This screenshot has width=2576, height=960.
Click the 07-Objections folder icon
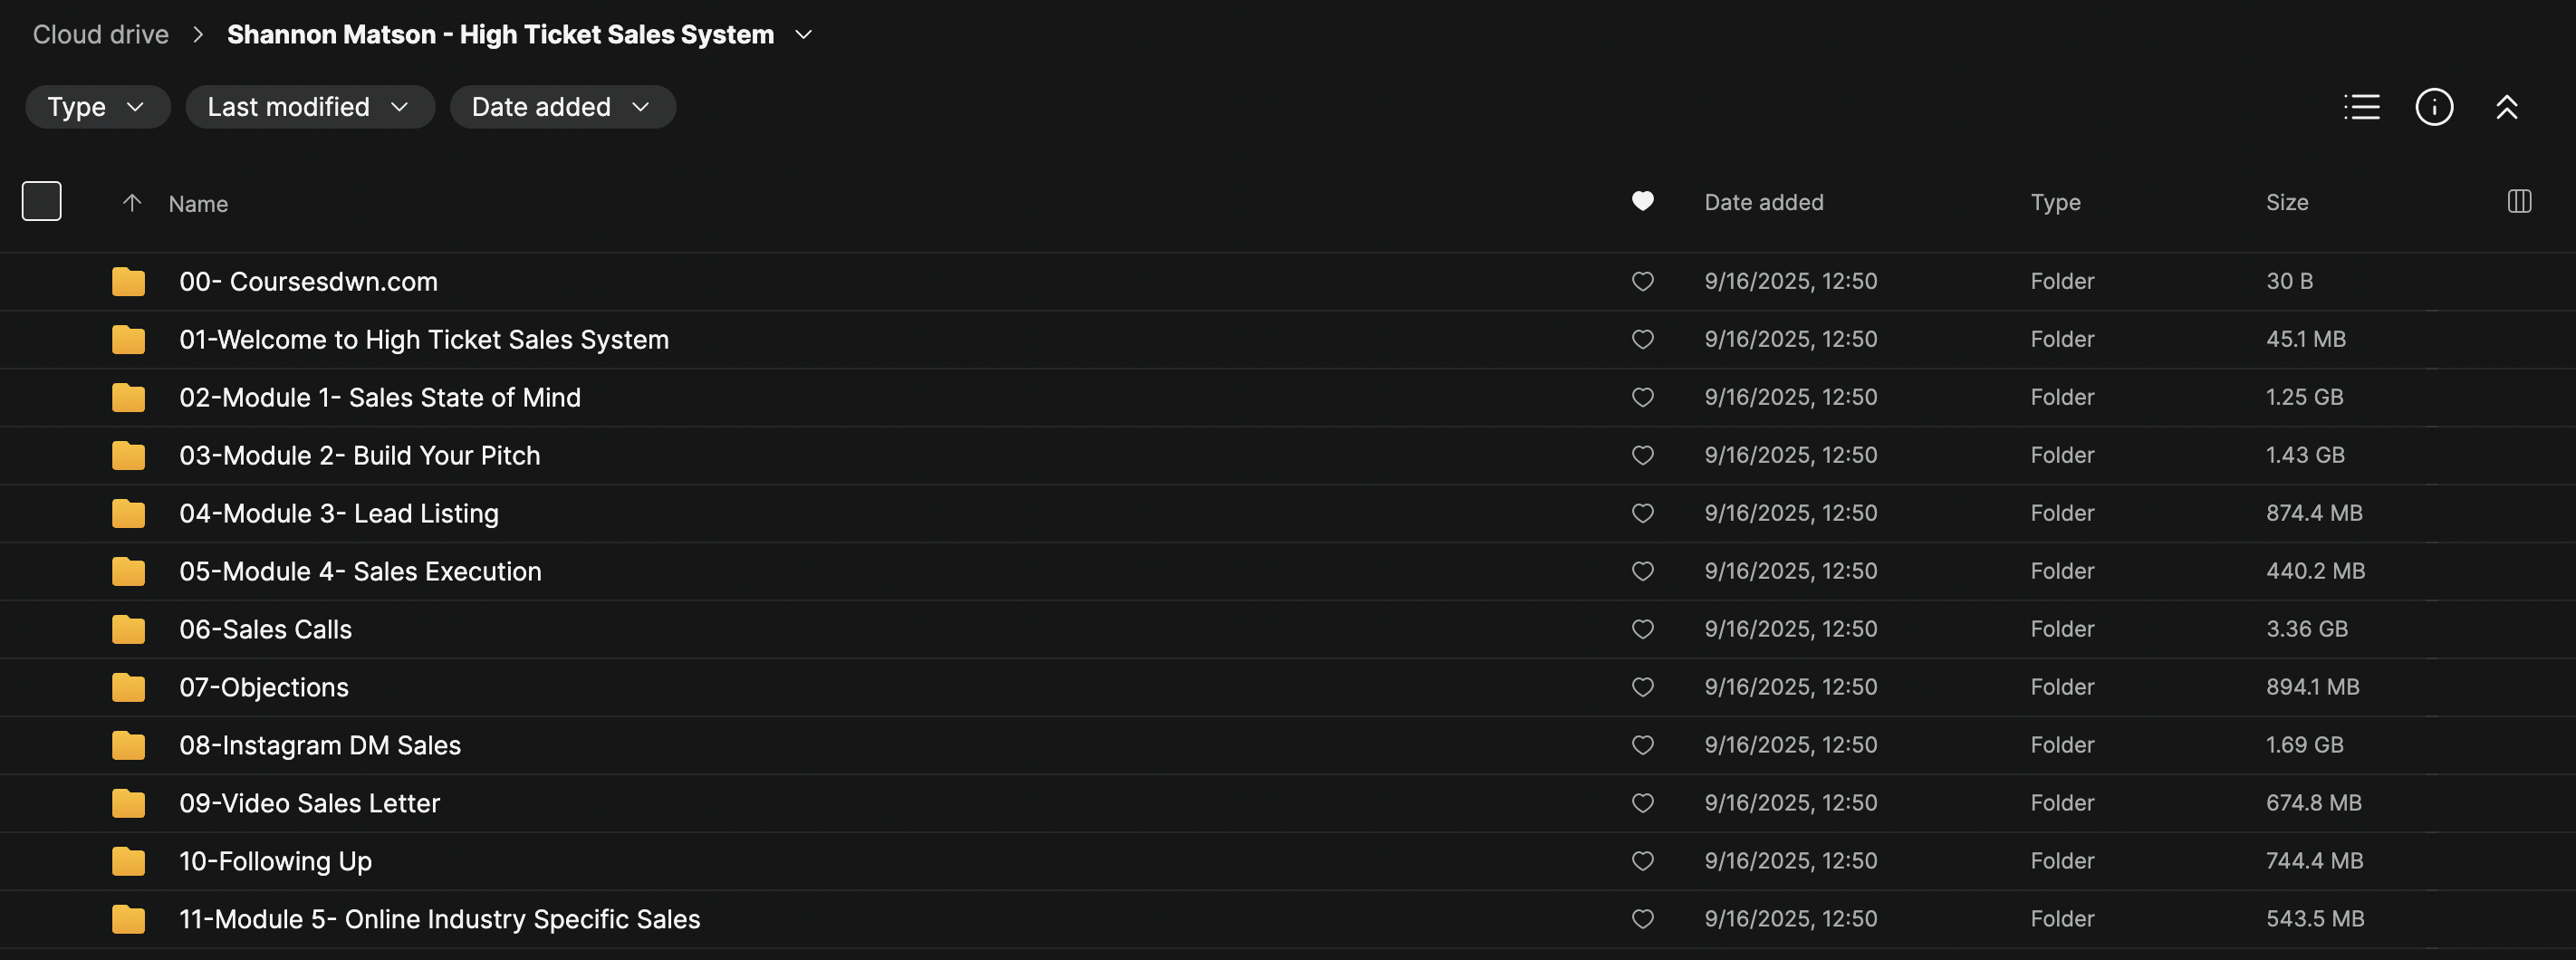(x=128, y=687)
